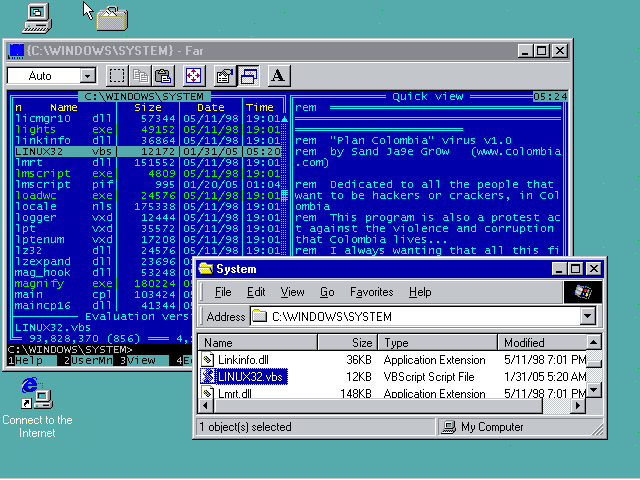Viewport: 640px width, 480px height.
Task: Select magnify exe row in Far panel
Action: (103, 284)
